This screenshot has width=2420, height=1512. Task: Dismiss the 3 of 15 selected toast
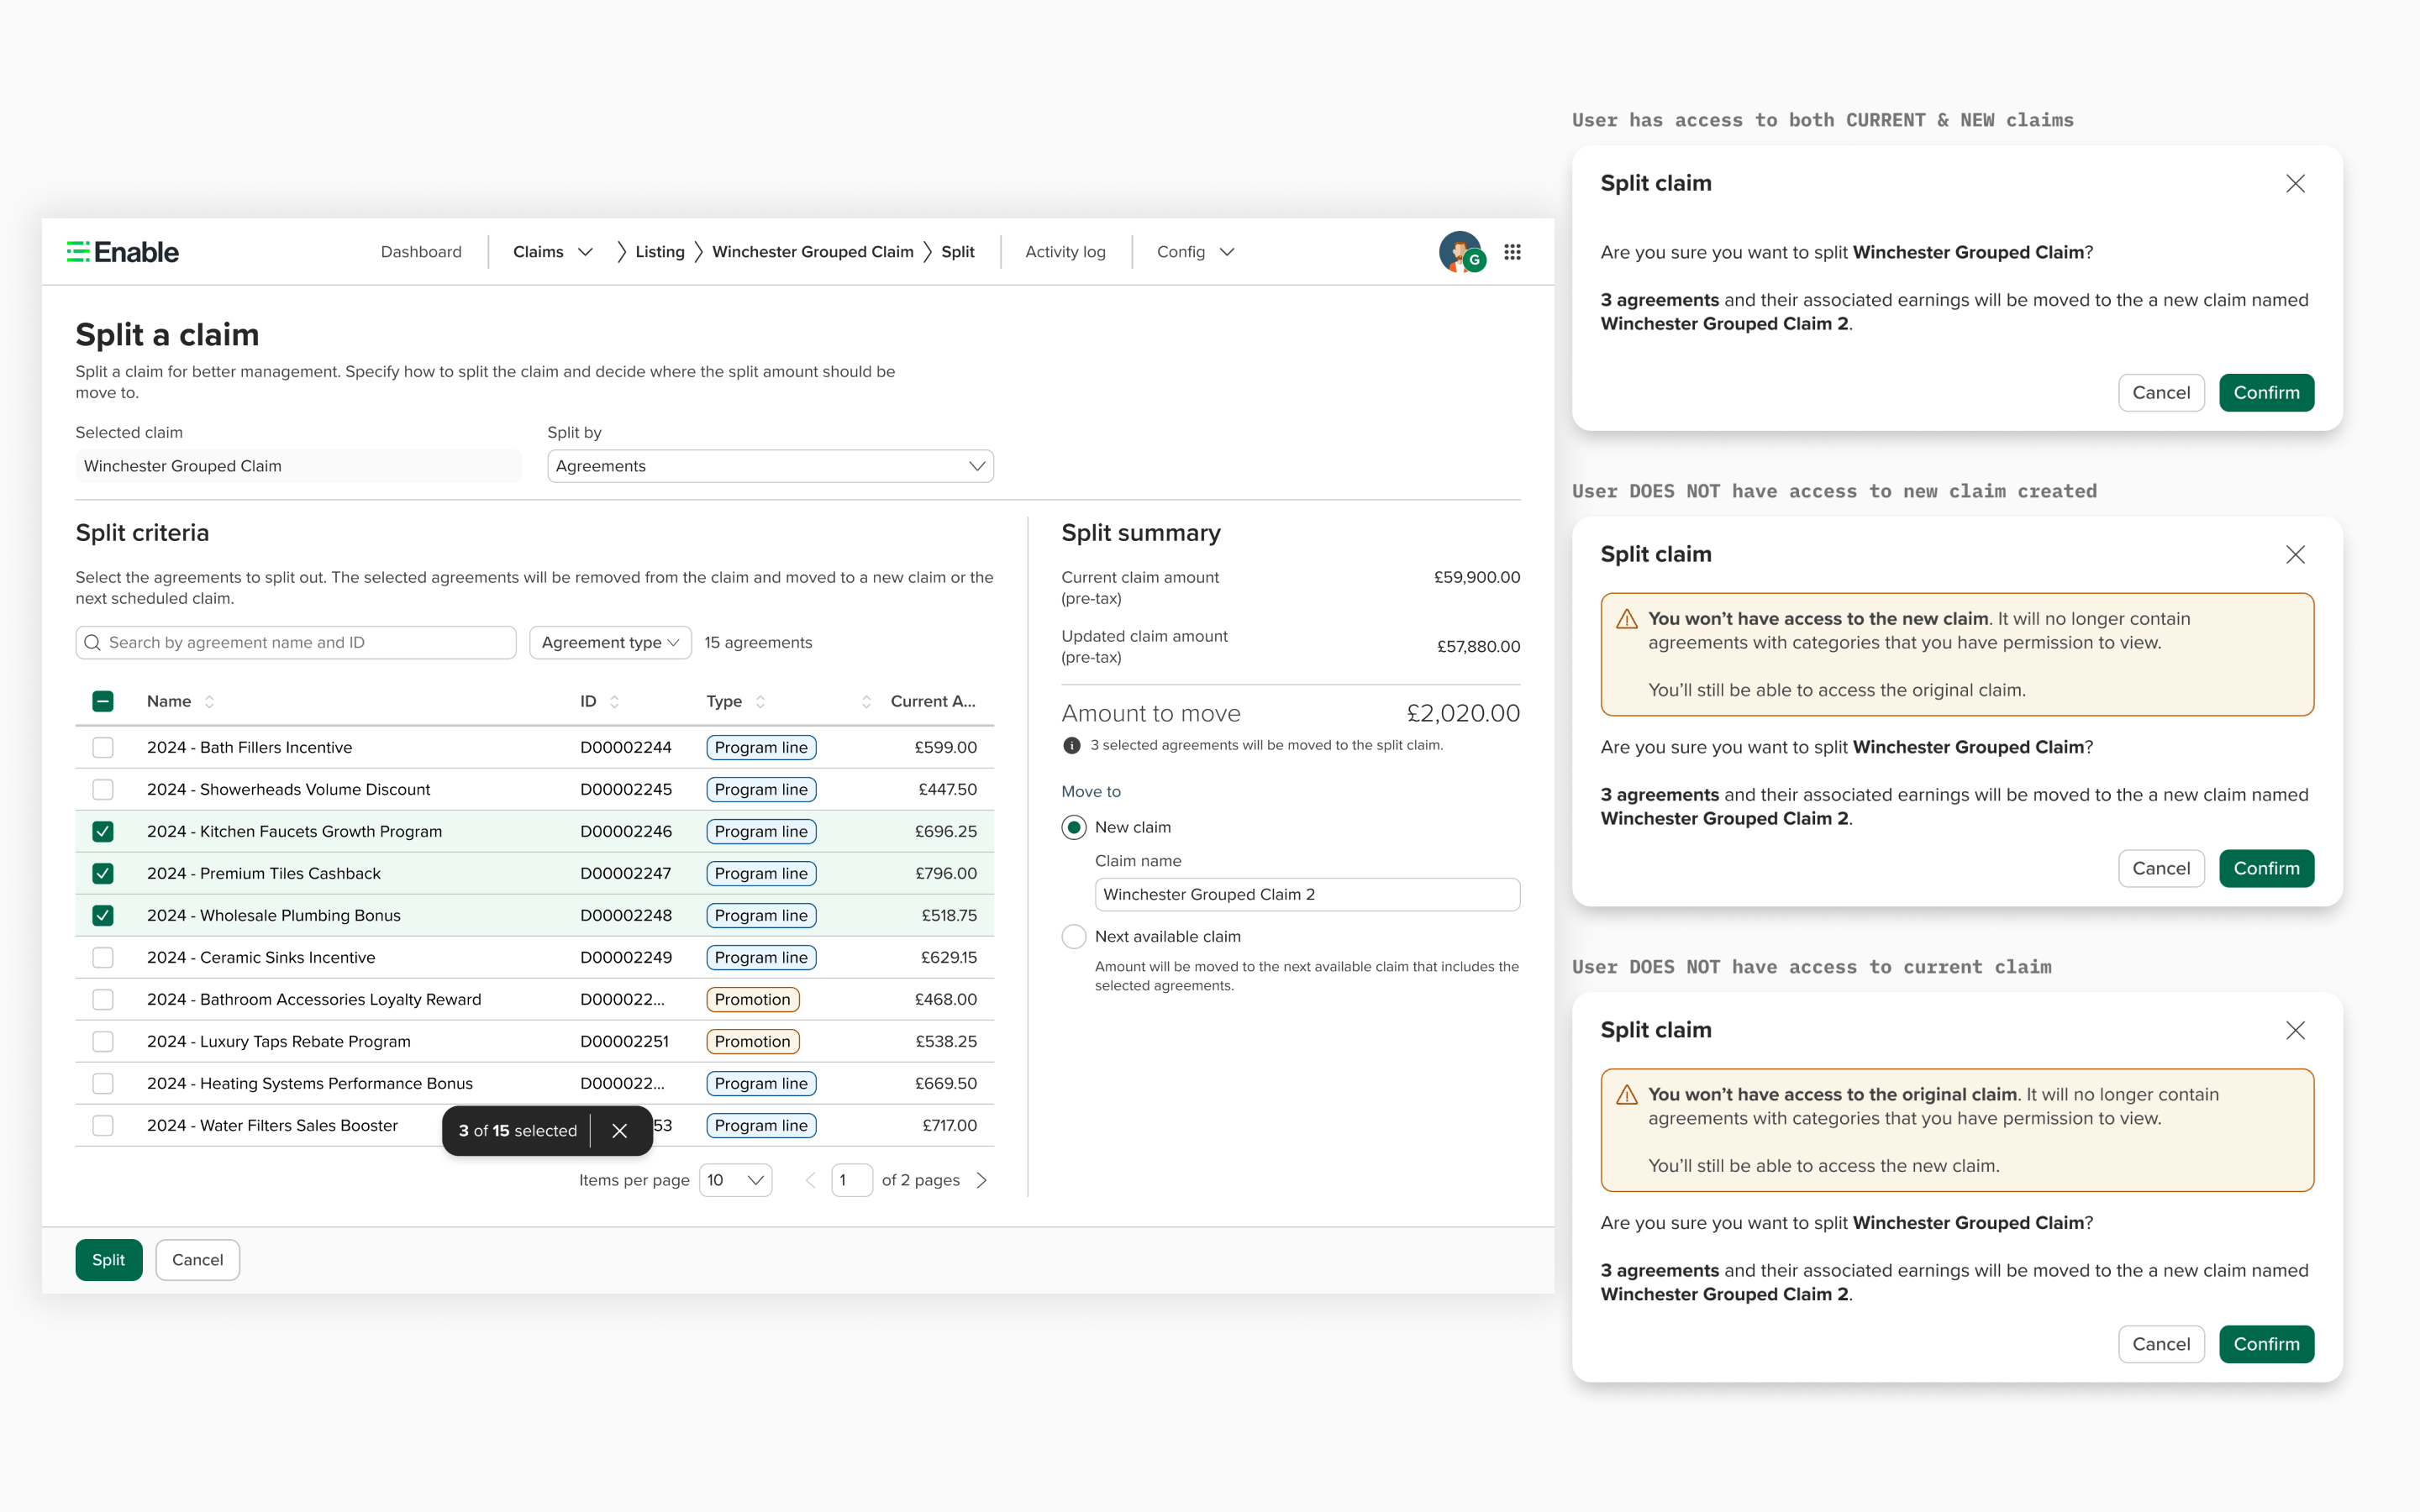point(620,1130)
